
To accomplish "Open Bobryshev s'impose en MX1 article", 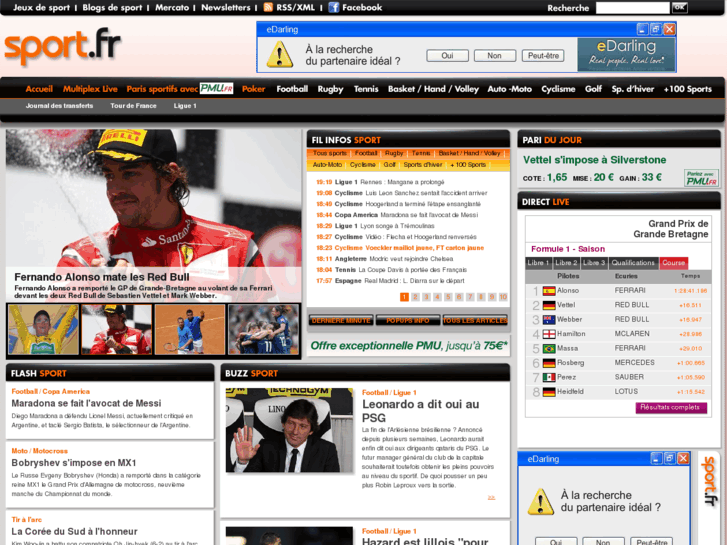I will [x=74, y=462].
